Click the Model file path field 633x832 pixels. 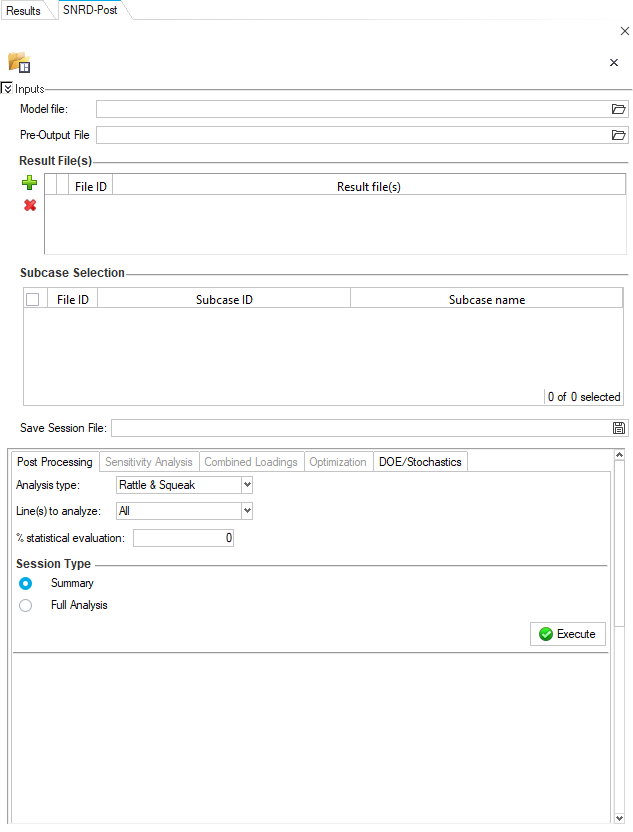click(352, 109)
